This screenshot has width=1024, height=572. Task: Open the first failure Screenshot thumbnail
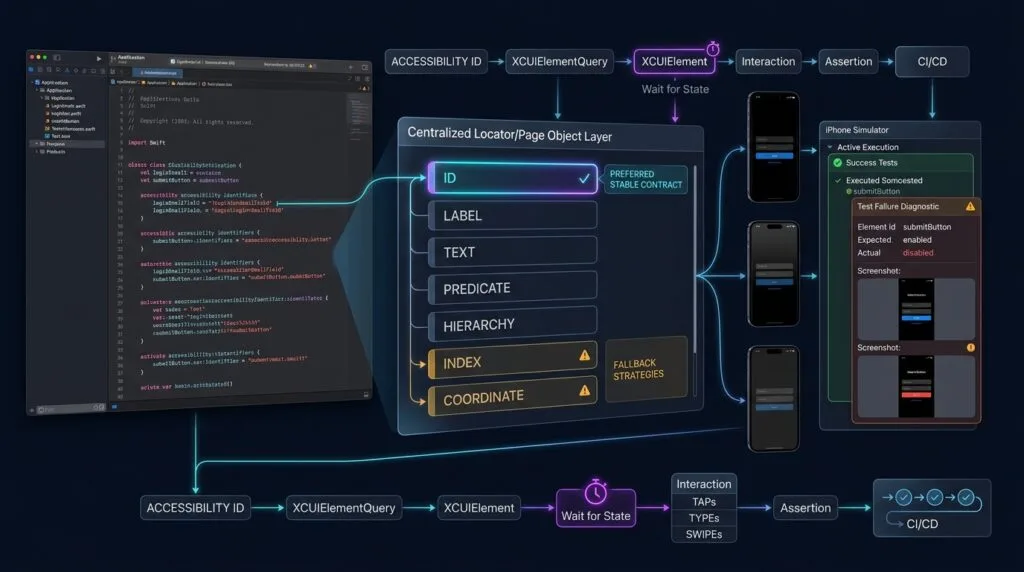[x=916, y=310]
